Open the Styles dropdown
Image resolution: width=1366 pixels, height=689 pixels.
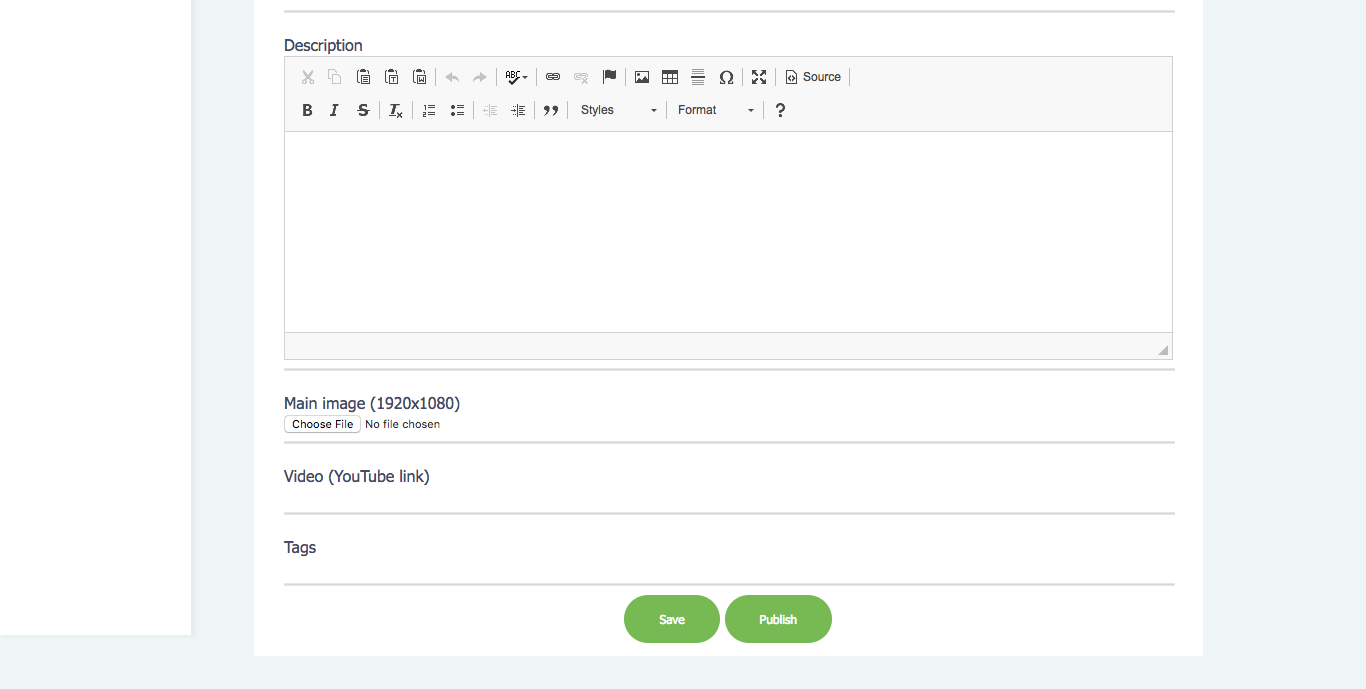tap(619, 110)
